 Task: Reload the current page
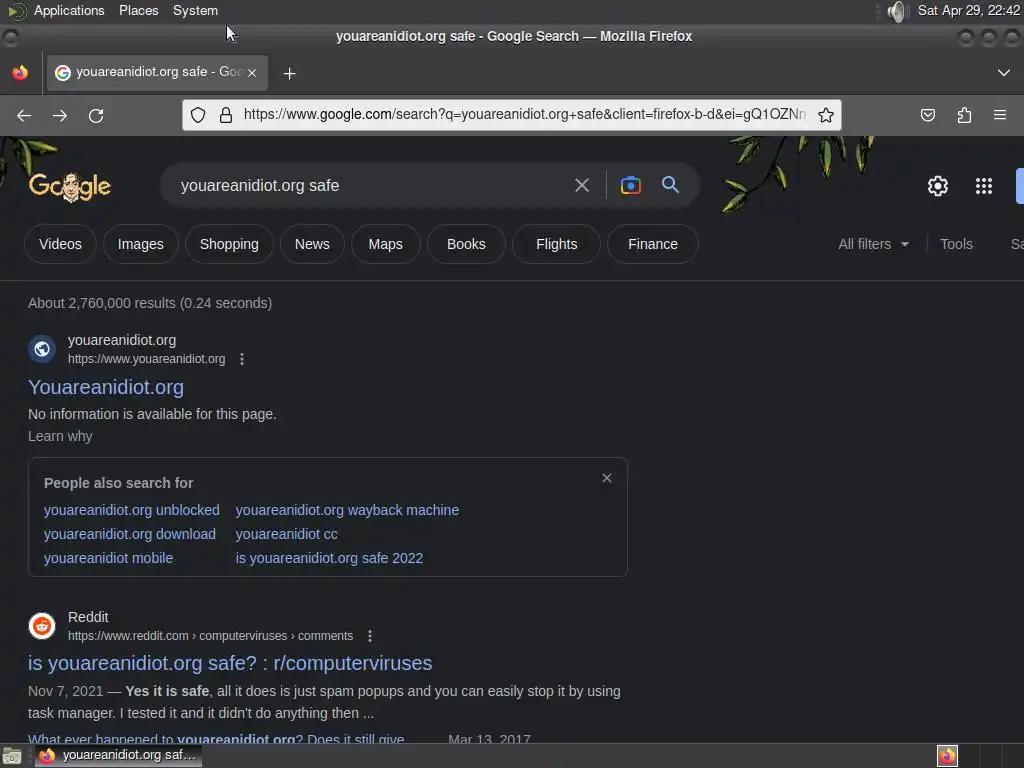(96, 116)
